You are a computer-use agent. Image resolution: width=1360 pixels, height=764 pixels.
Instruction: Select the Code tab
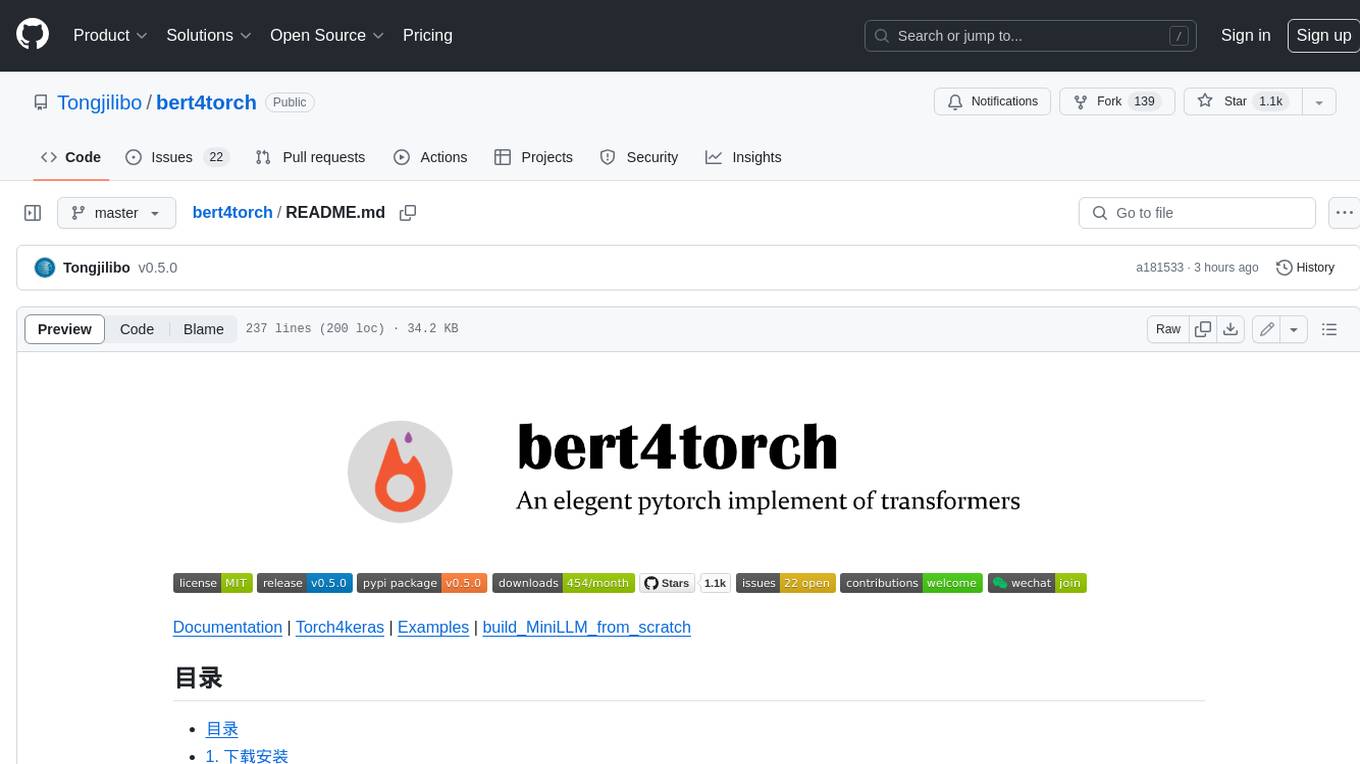coord(71,157)
